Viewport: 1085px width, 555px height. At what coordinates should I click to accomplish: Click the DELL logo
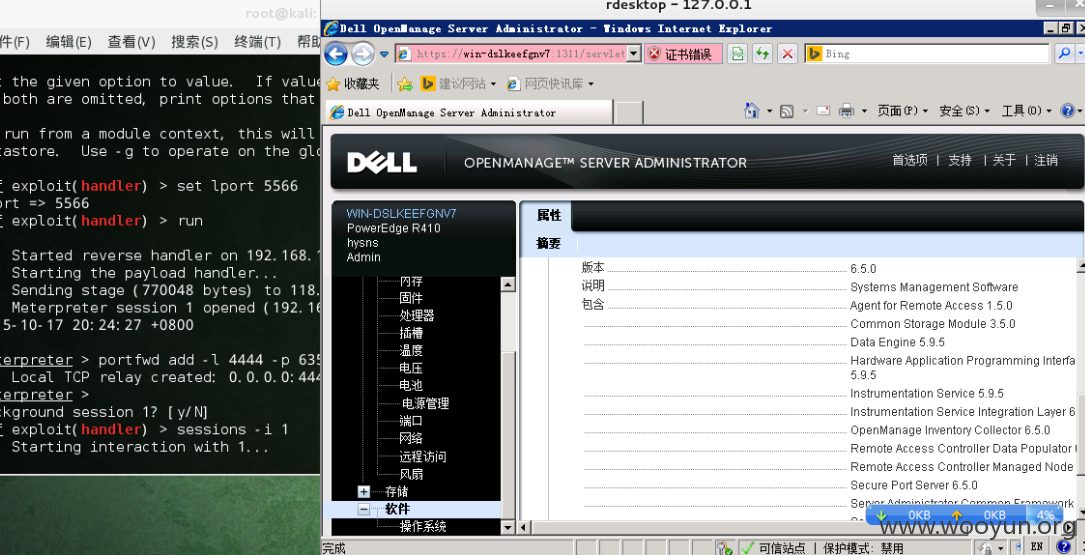point(382,163)
